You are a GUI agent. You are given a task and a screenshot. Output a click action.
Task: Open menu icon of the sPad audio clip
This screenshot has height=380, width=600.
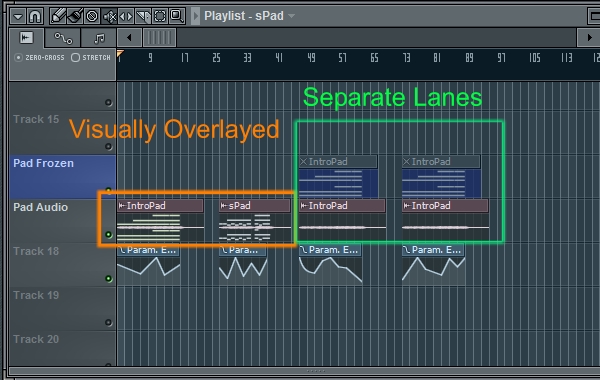[224, 205]
